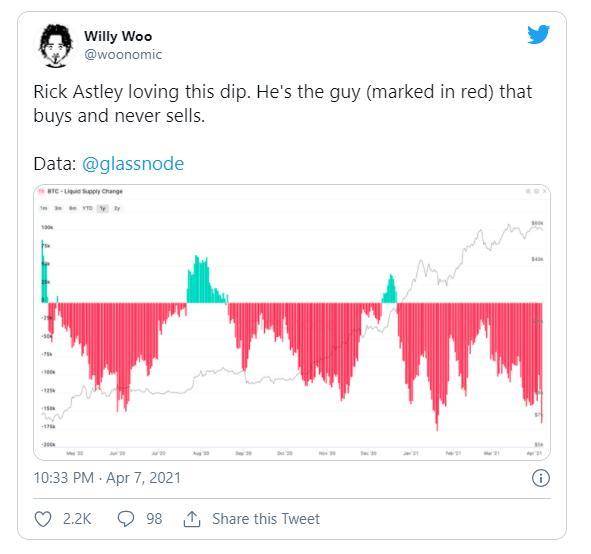The width and height of the screenshot is (591, 554).
Task: Open Willy Woo's profile avatar
Action: (55, 46)
